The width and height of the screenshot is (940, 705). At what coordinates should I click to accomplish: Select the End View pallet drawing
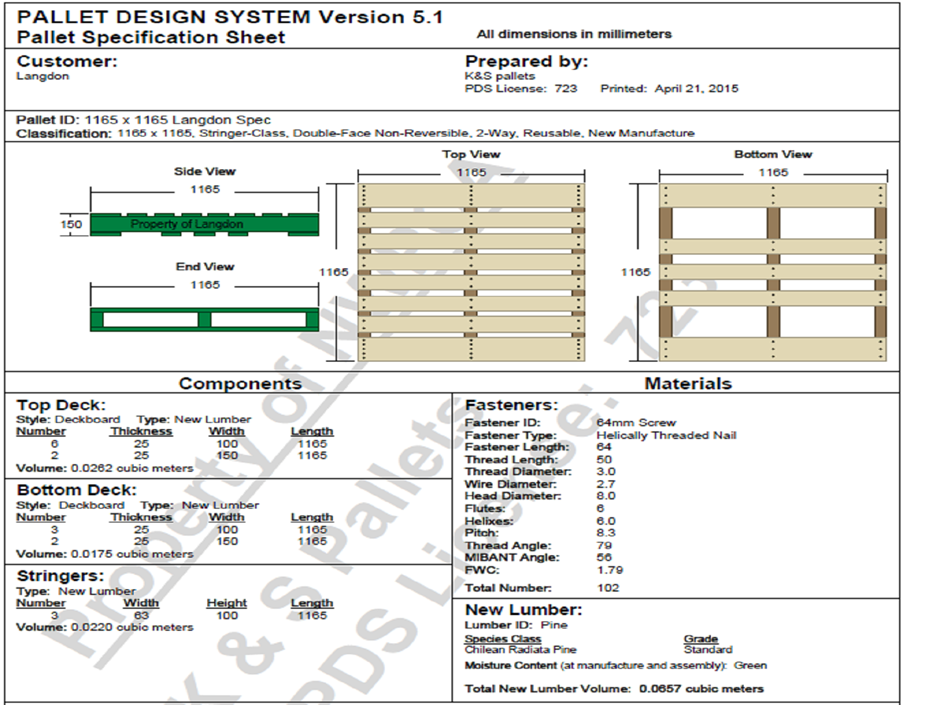coord(205,320)
